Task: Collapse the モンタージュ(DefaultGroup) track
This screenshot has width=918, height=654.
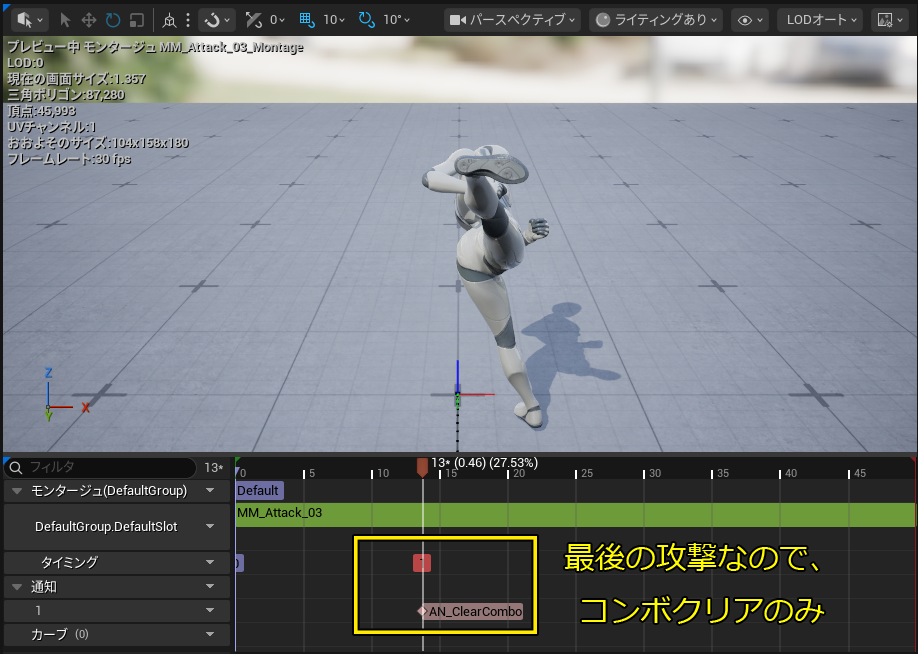Action: coord(17,491)
